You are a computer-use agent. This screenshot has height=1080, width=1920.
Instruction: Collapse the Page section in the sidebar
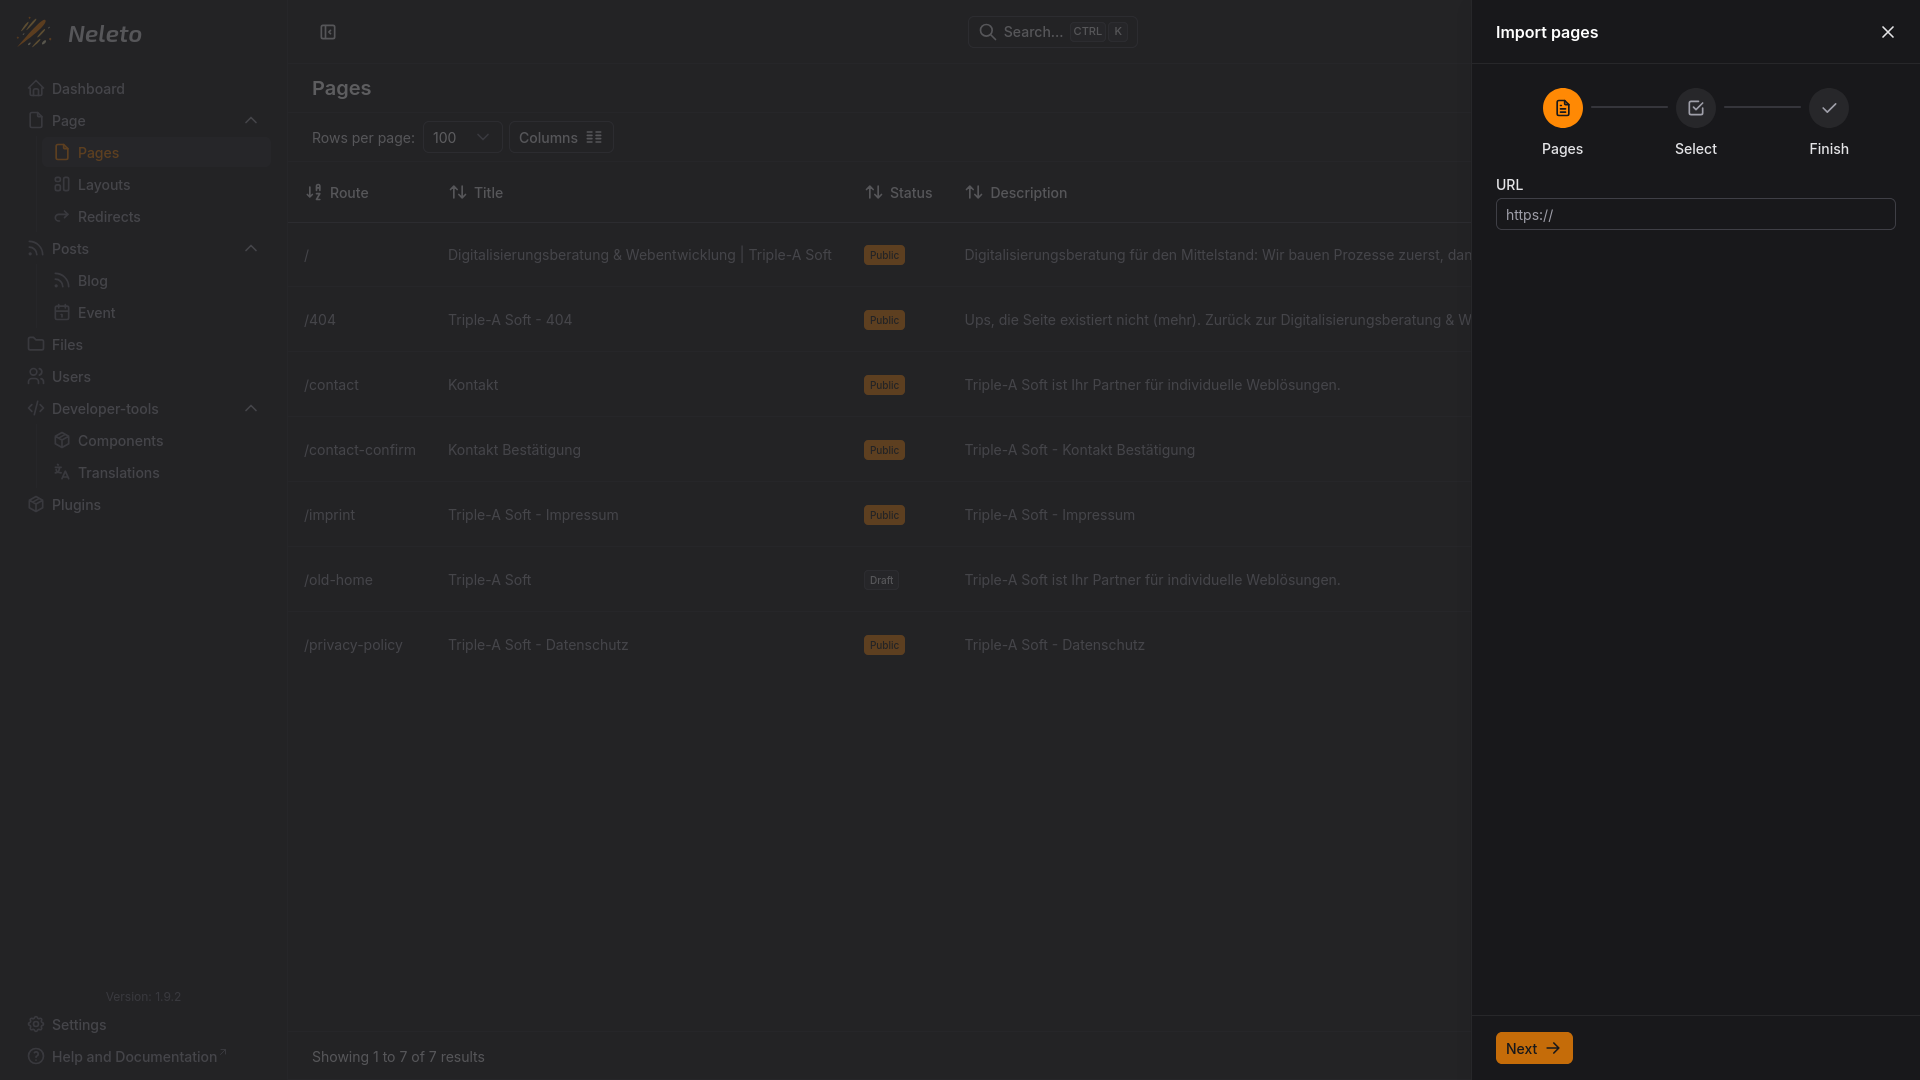[251, 120]
